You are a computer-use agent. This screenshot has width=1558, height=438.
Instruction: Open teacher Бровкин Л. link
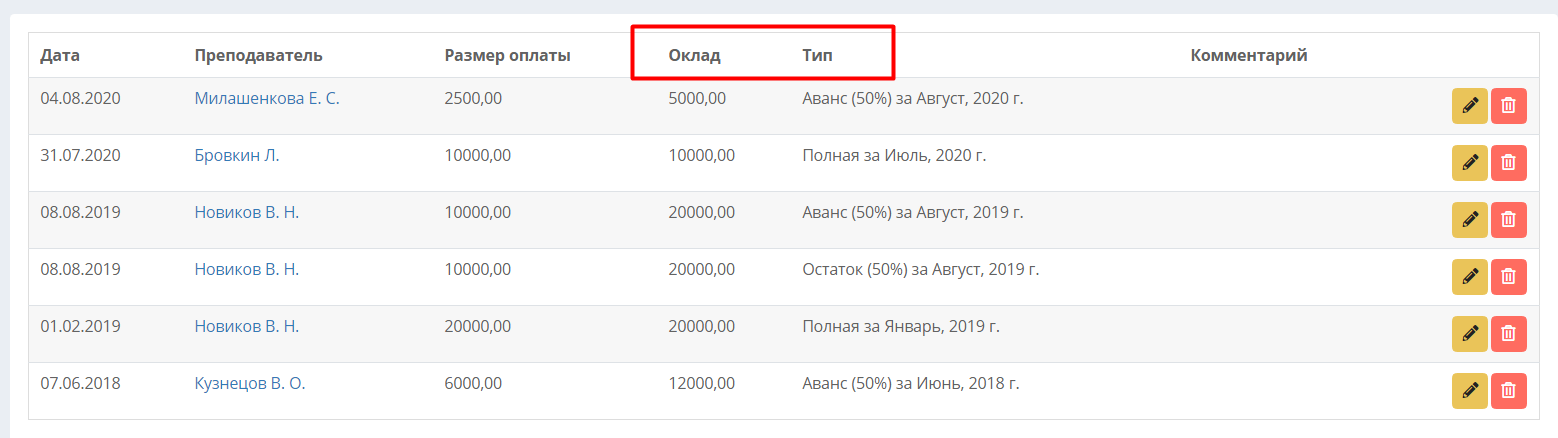coord(237,155)
